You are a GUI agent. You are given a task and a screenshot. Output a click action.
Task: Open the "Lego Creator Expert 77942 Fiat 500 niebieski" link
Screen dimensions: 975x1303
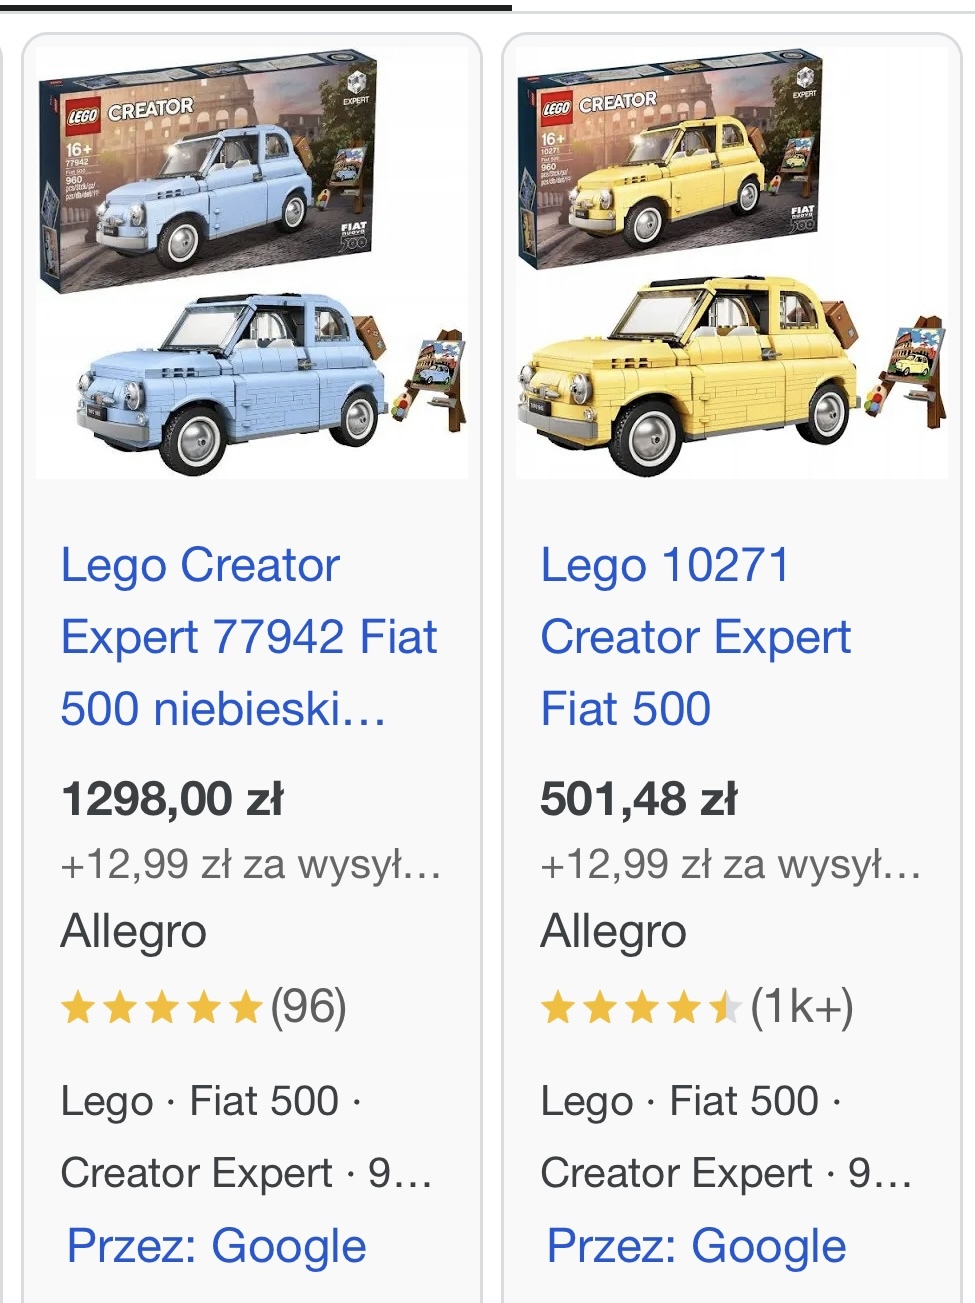[249, 637]
